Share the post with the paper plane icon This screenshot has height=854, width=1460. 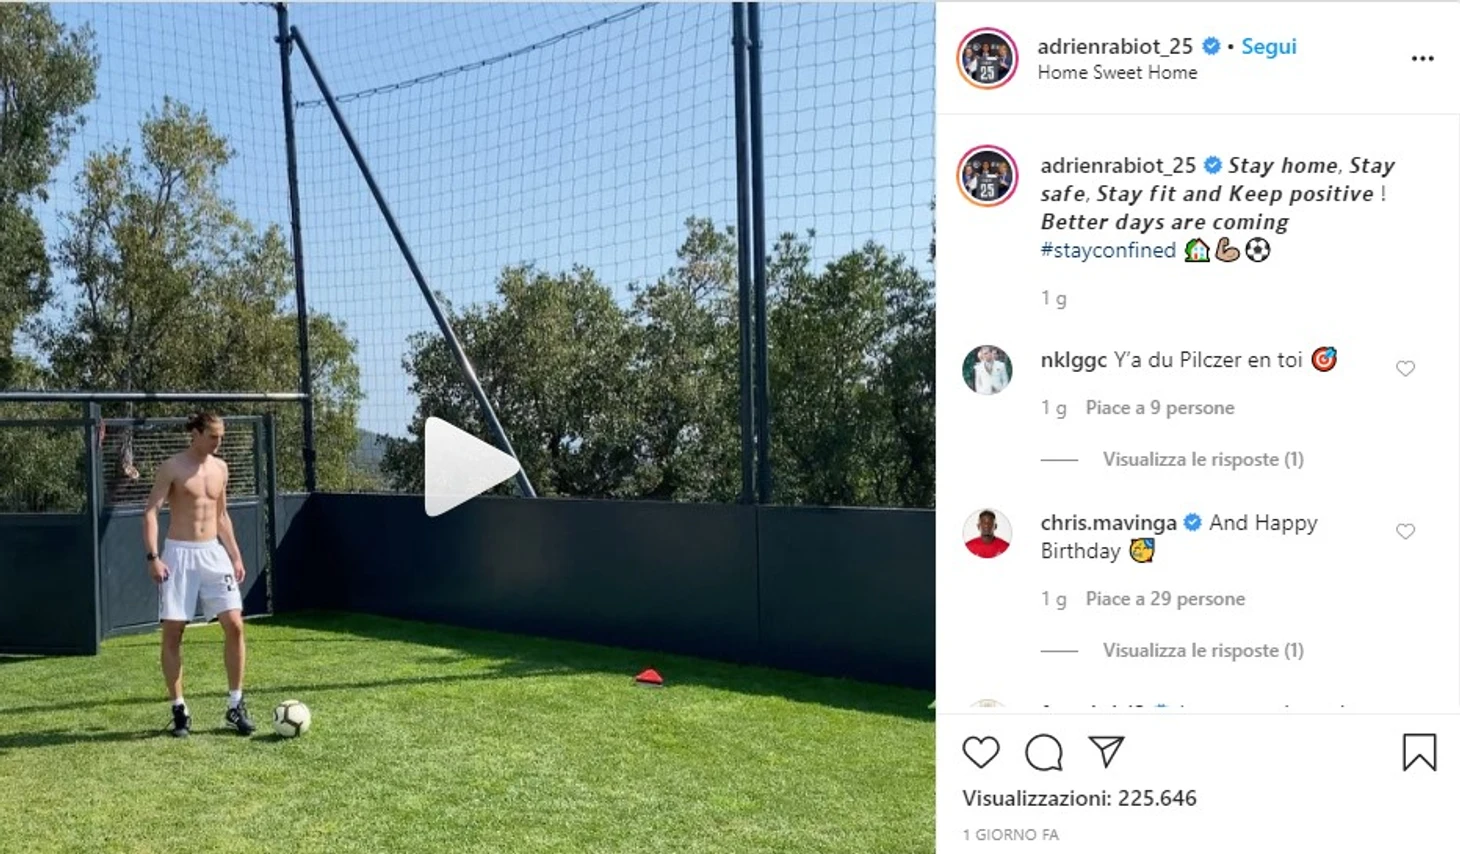point(1106,752)
